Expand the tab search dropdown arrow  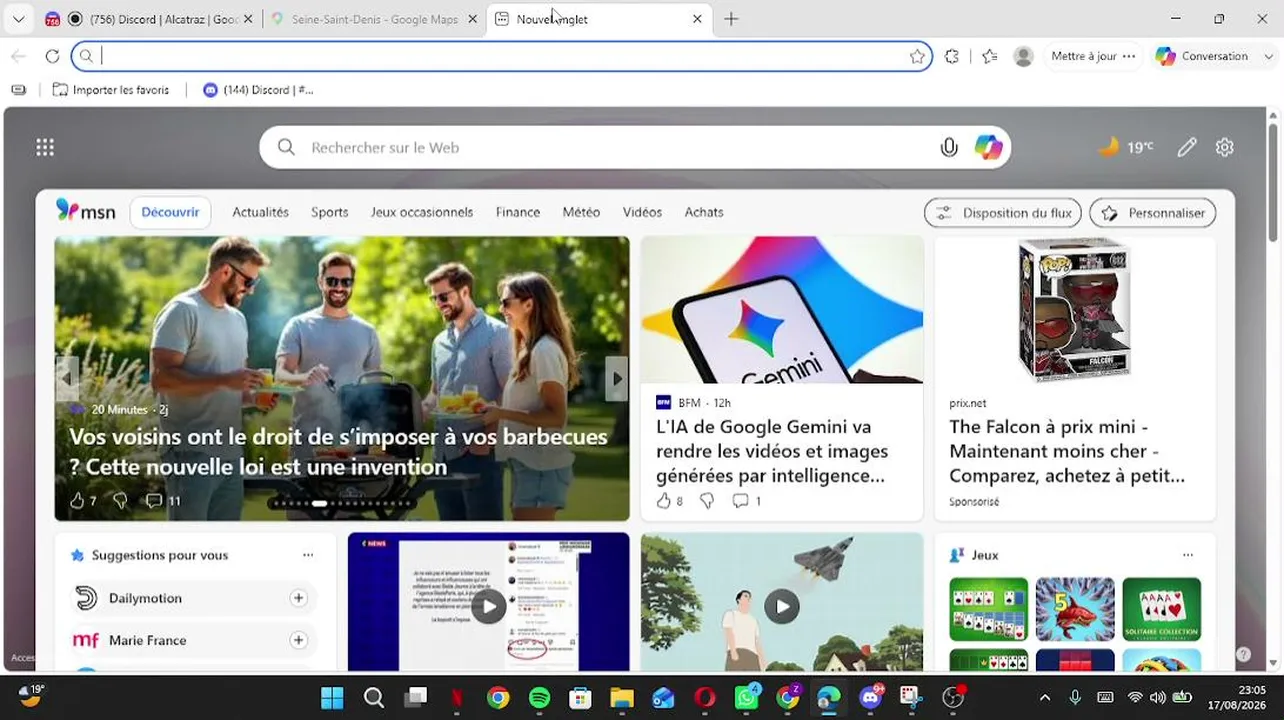point(18,19)
